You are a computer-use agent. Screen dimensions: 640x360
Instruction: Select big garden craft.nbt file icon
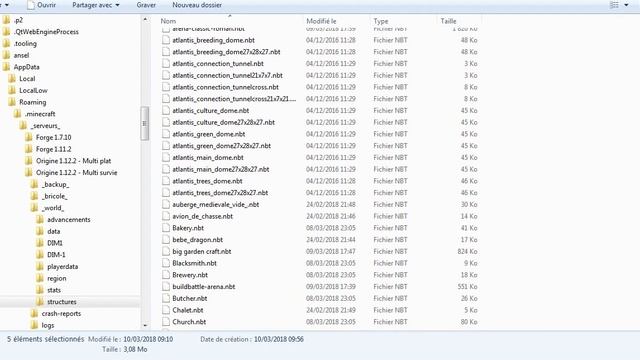click(x=165, y=251)
